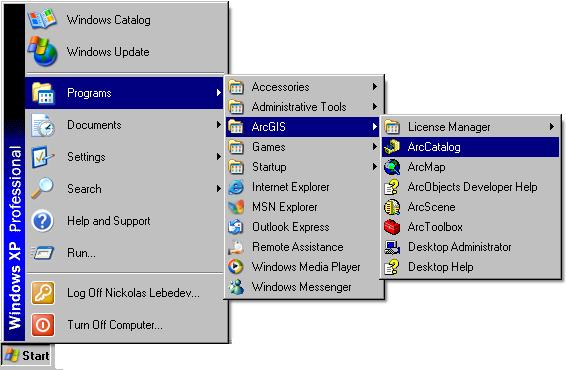This screenshot has height=370, width=566.
Task: Expand the Accessories submenu arrow
Action: (375, 87)
